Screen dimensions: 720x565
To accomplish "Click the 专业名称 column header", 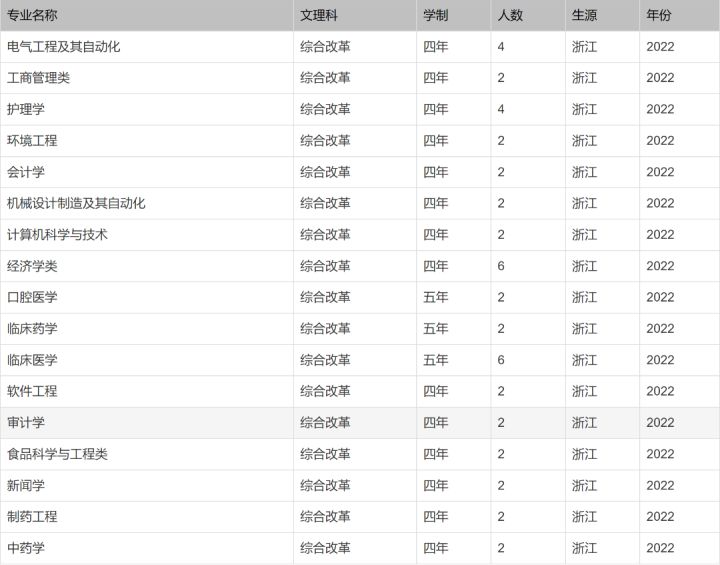I will coord(32,15).
